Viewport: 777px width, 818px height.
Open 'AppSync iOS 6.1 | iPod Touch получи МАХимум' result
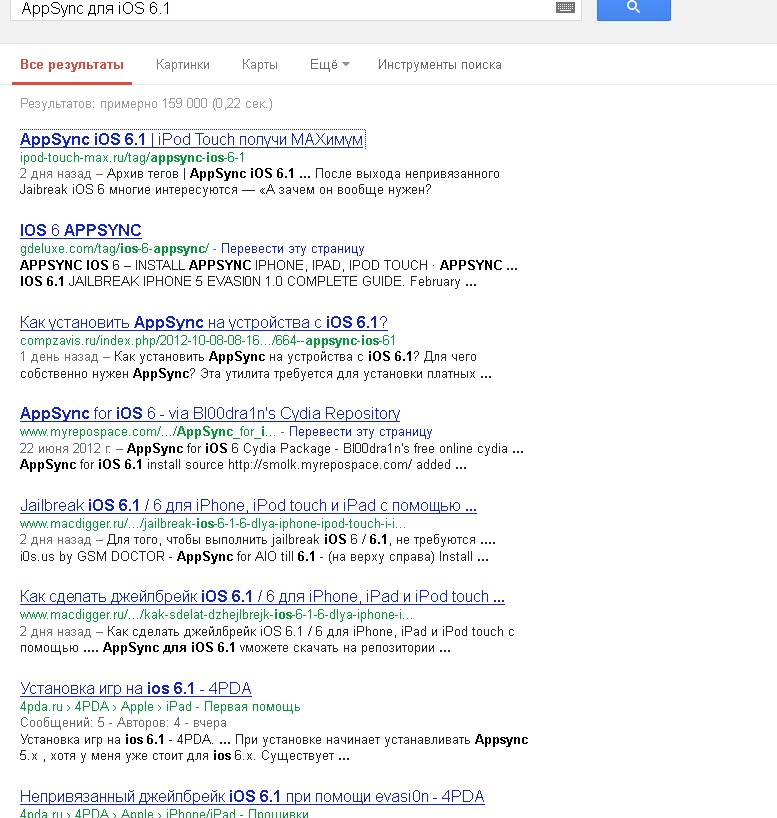coord(192,139)
